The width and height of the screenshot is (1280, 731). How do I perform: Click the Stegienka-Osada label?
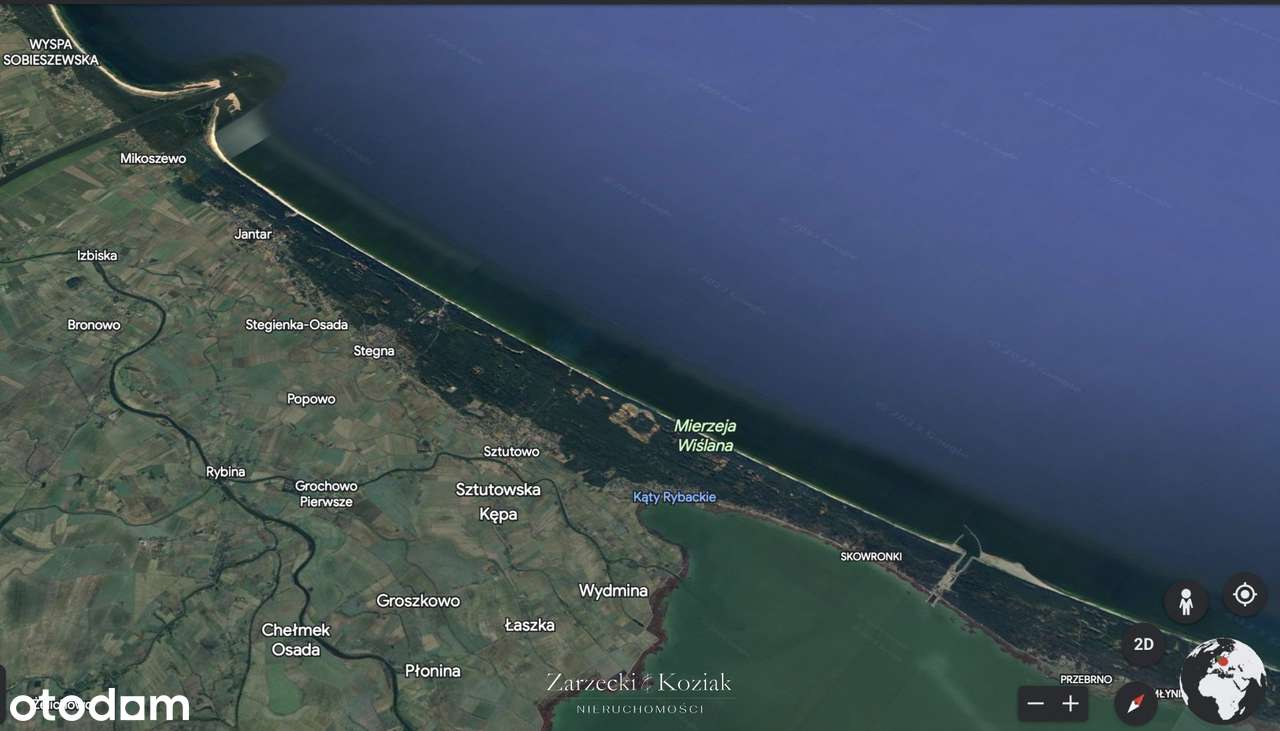297,325
